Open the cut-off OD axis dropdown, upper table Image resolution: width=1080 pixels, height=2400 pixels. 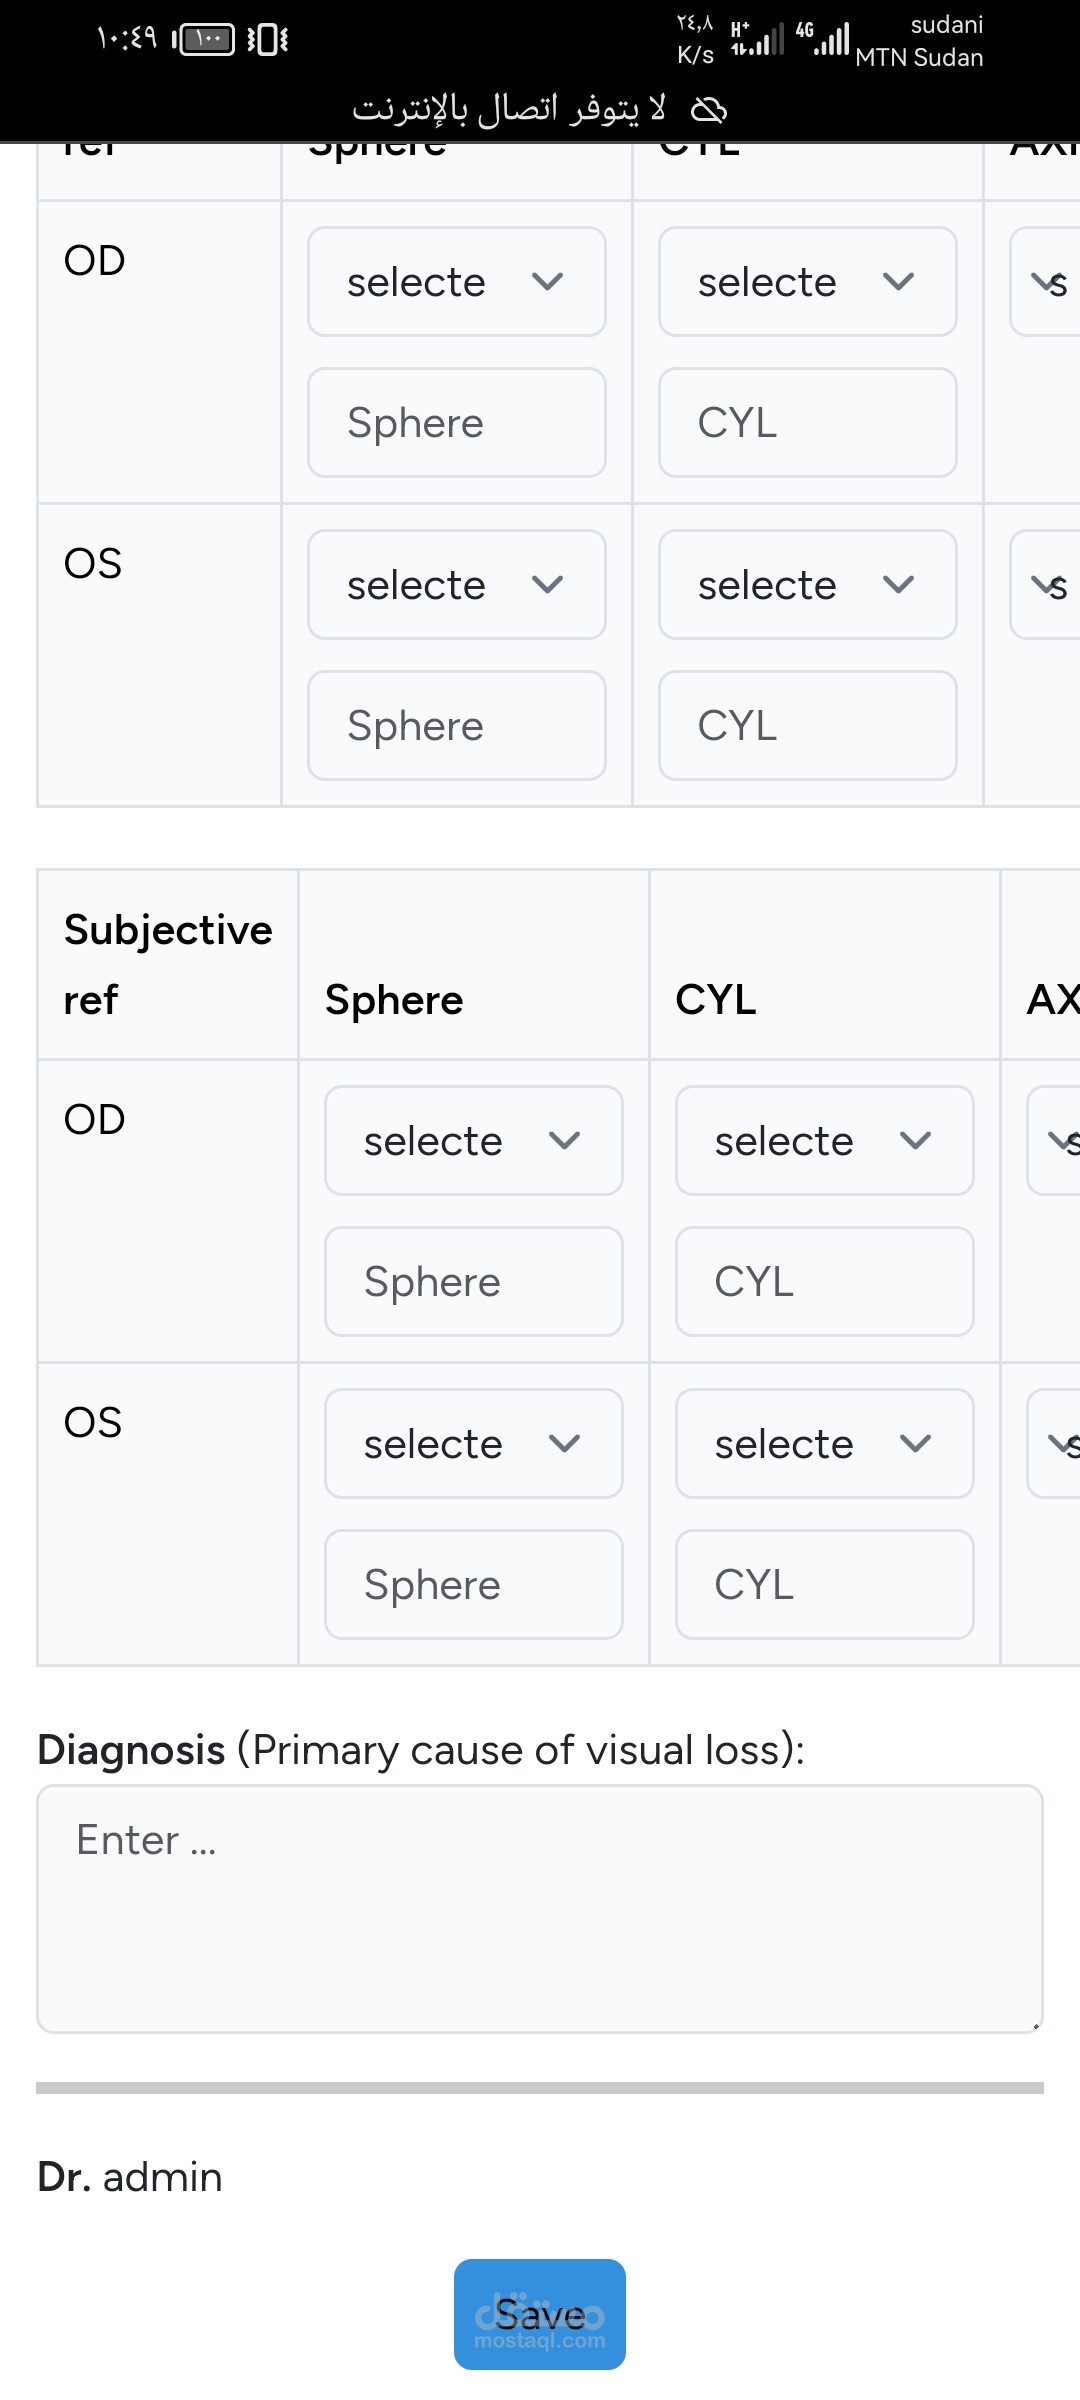point(1048,282)
